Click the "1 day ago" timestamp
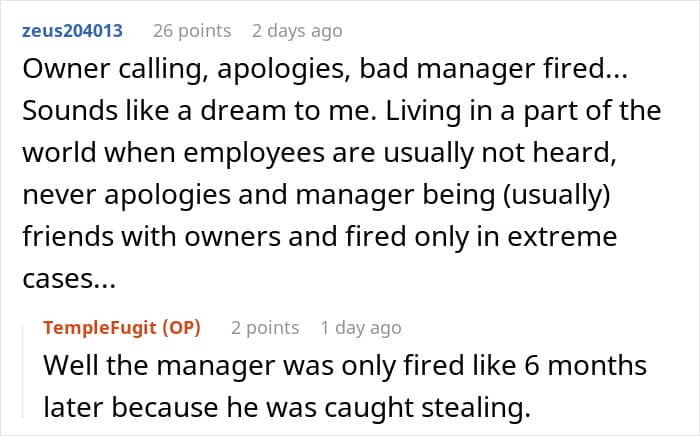This screenshot has height=436, width=700. click(x=361, y=328)
